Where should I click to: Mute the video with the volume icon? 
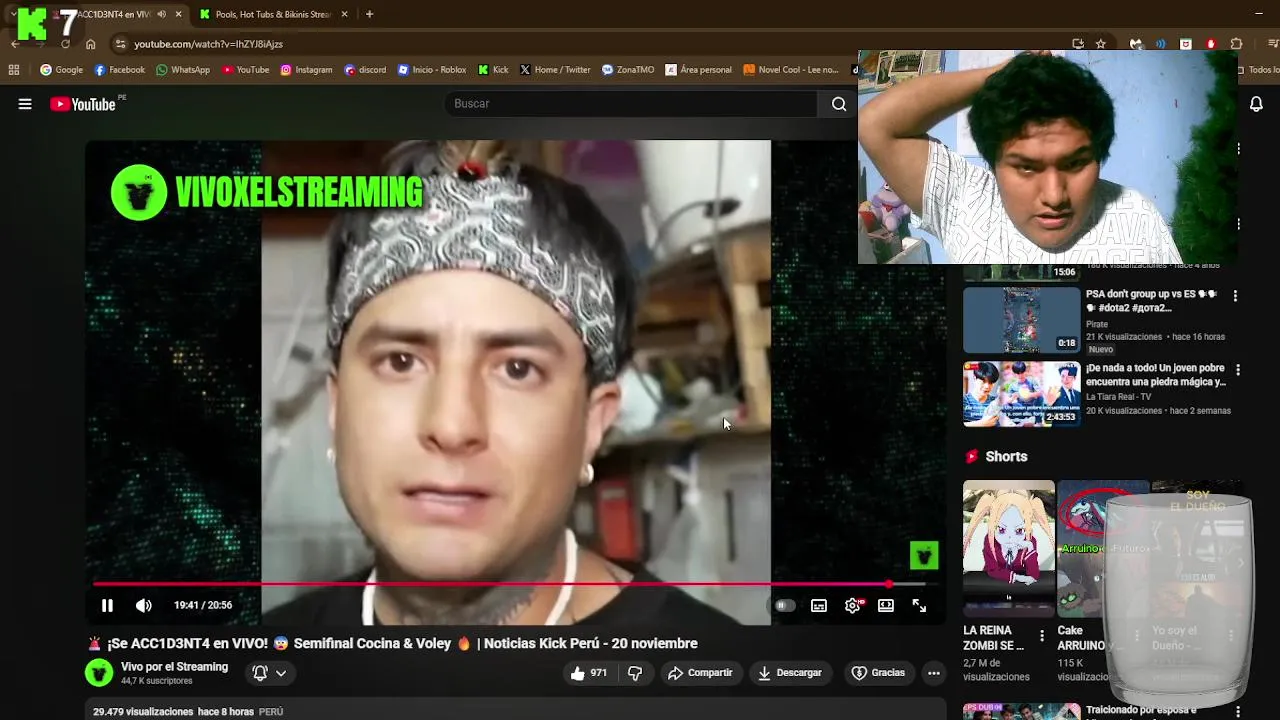144,605
